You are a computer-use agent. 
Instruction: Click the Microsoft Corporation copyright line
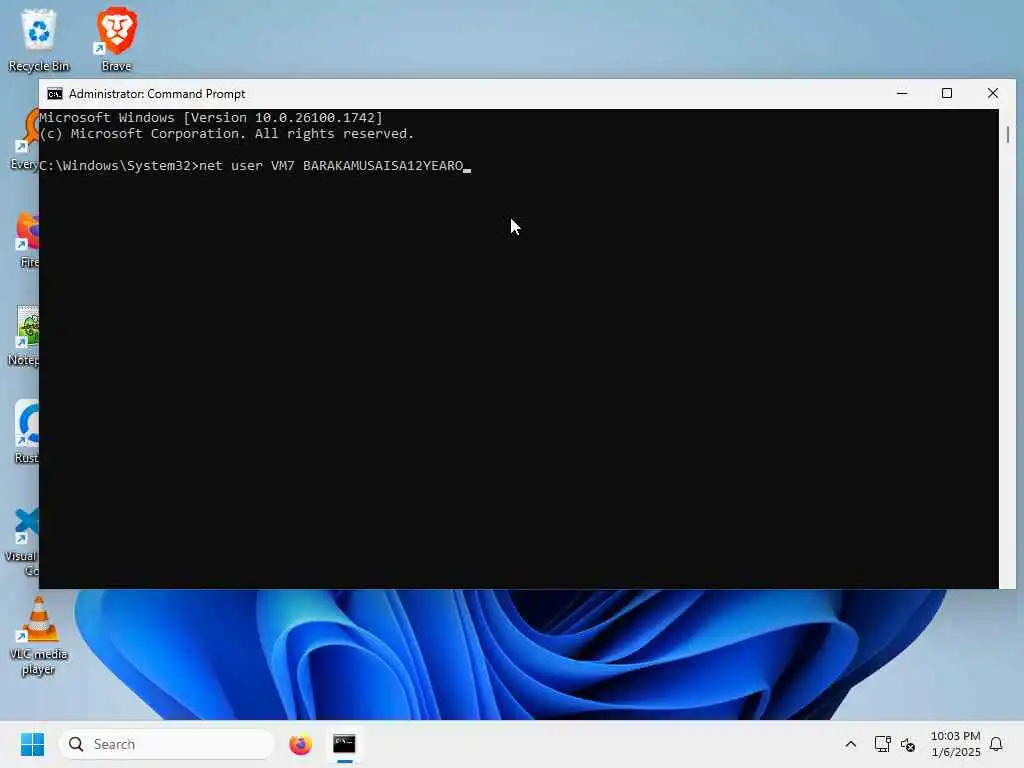coord(227,134)
